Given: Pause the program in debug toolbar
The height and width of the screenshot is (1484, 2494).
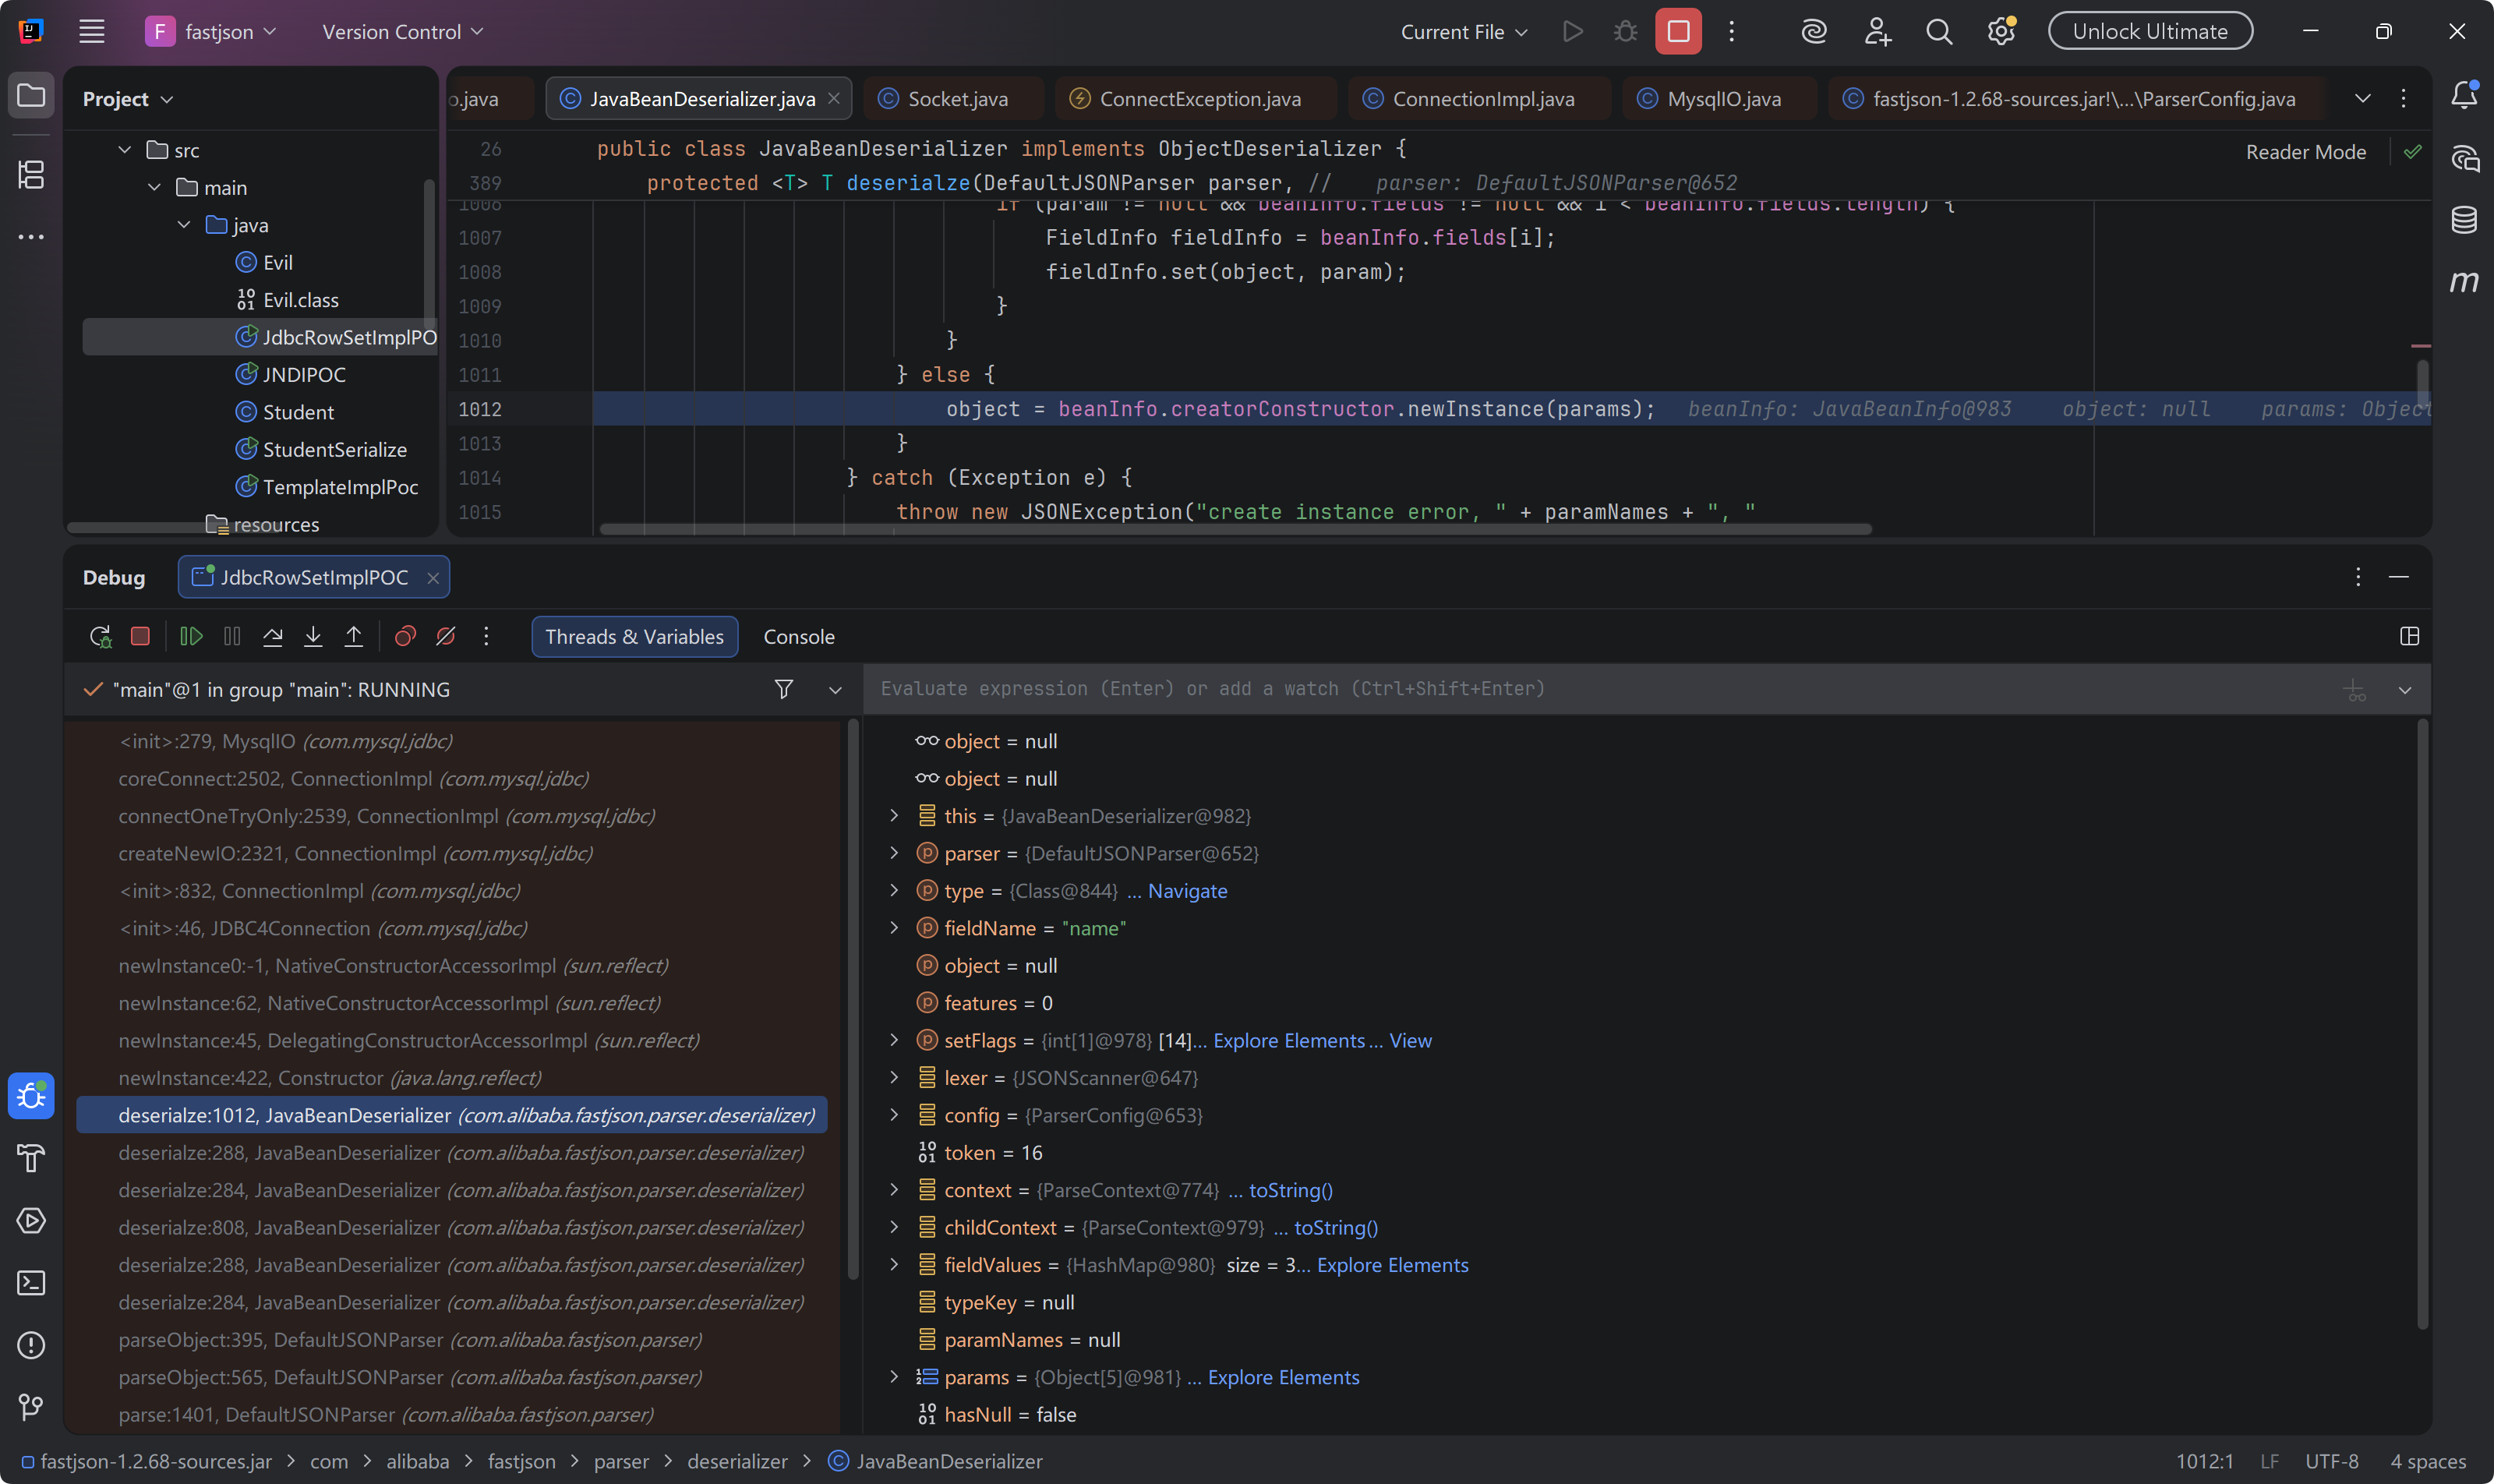Looking at the screenshot, I should 232,636.
